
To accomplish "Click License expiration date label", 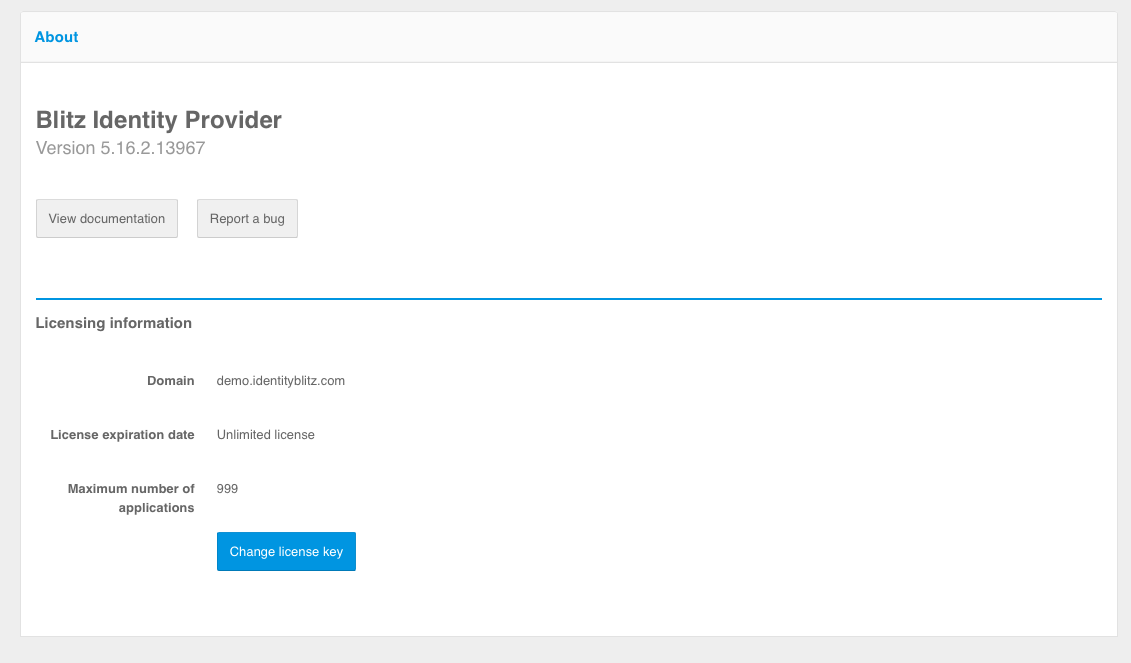I will point(123,435).
